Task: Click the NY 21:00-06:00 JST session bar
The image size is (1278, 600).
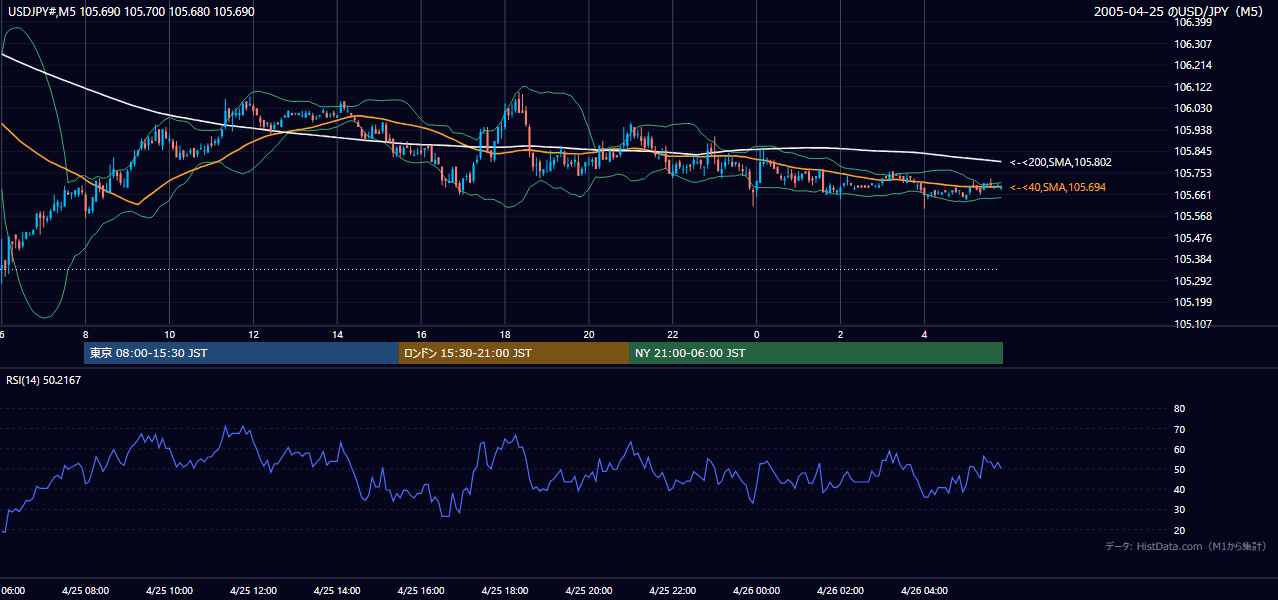Action: pos(816,353)
